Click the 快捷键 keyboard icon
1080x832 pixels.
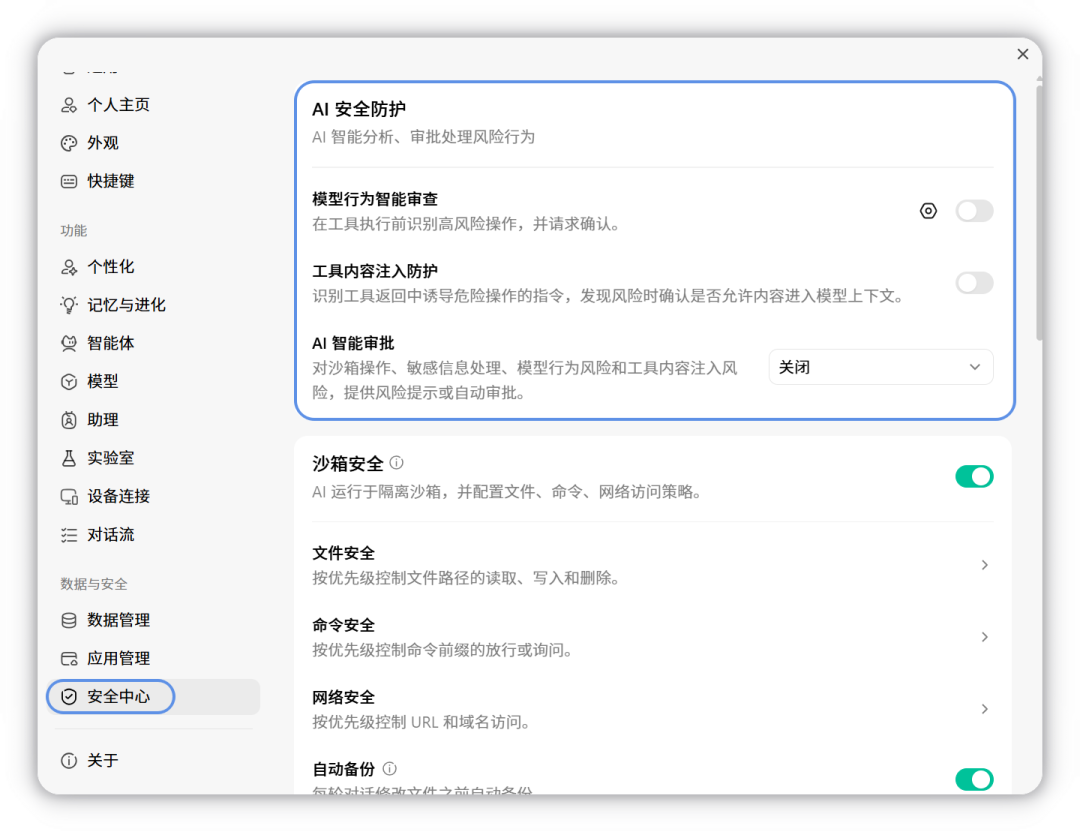pyautogui.click(x=69, y=182)
